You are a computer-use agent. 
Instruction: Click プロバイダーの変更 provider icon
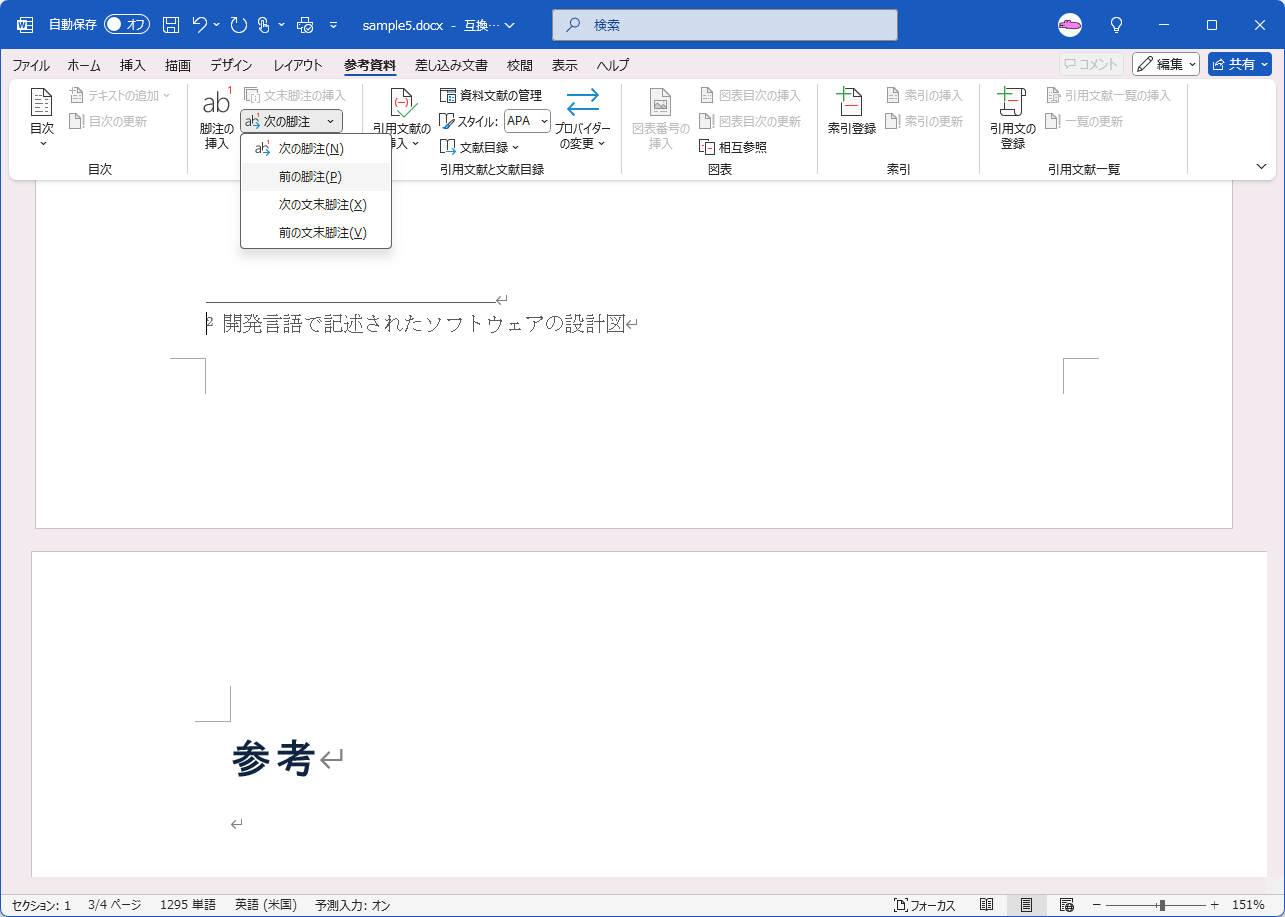tap(582, 119)
